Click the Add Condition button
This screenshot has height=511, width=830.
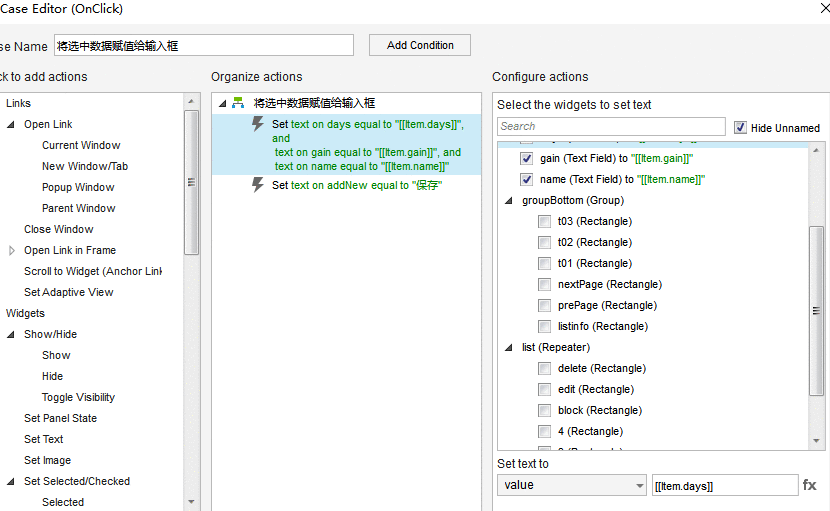pyautogui.click(x=420, y=46)
